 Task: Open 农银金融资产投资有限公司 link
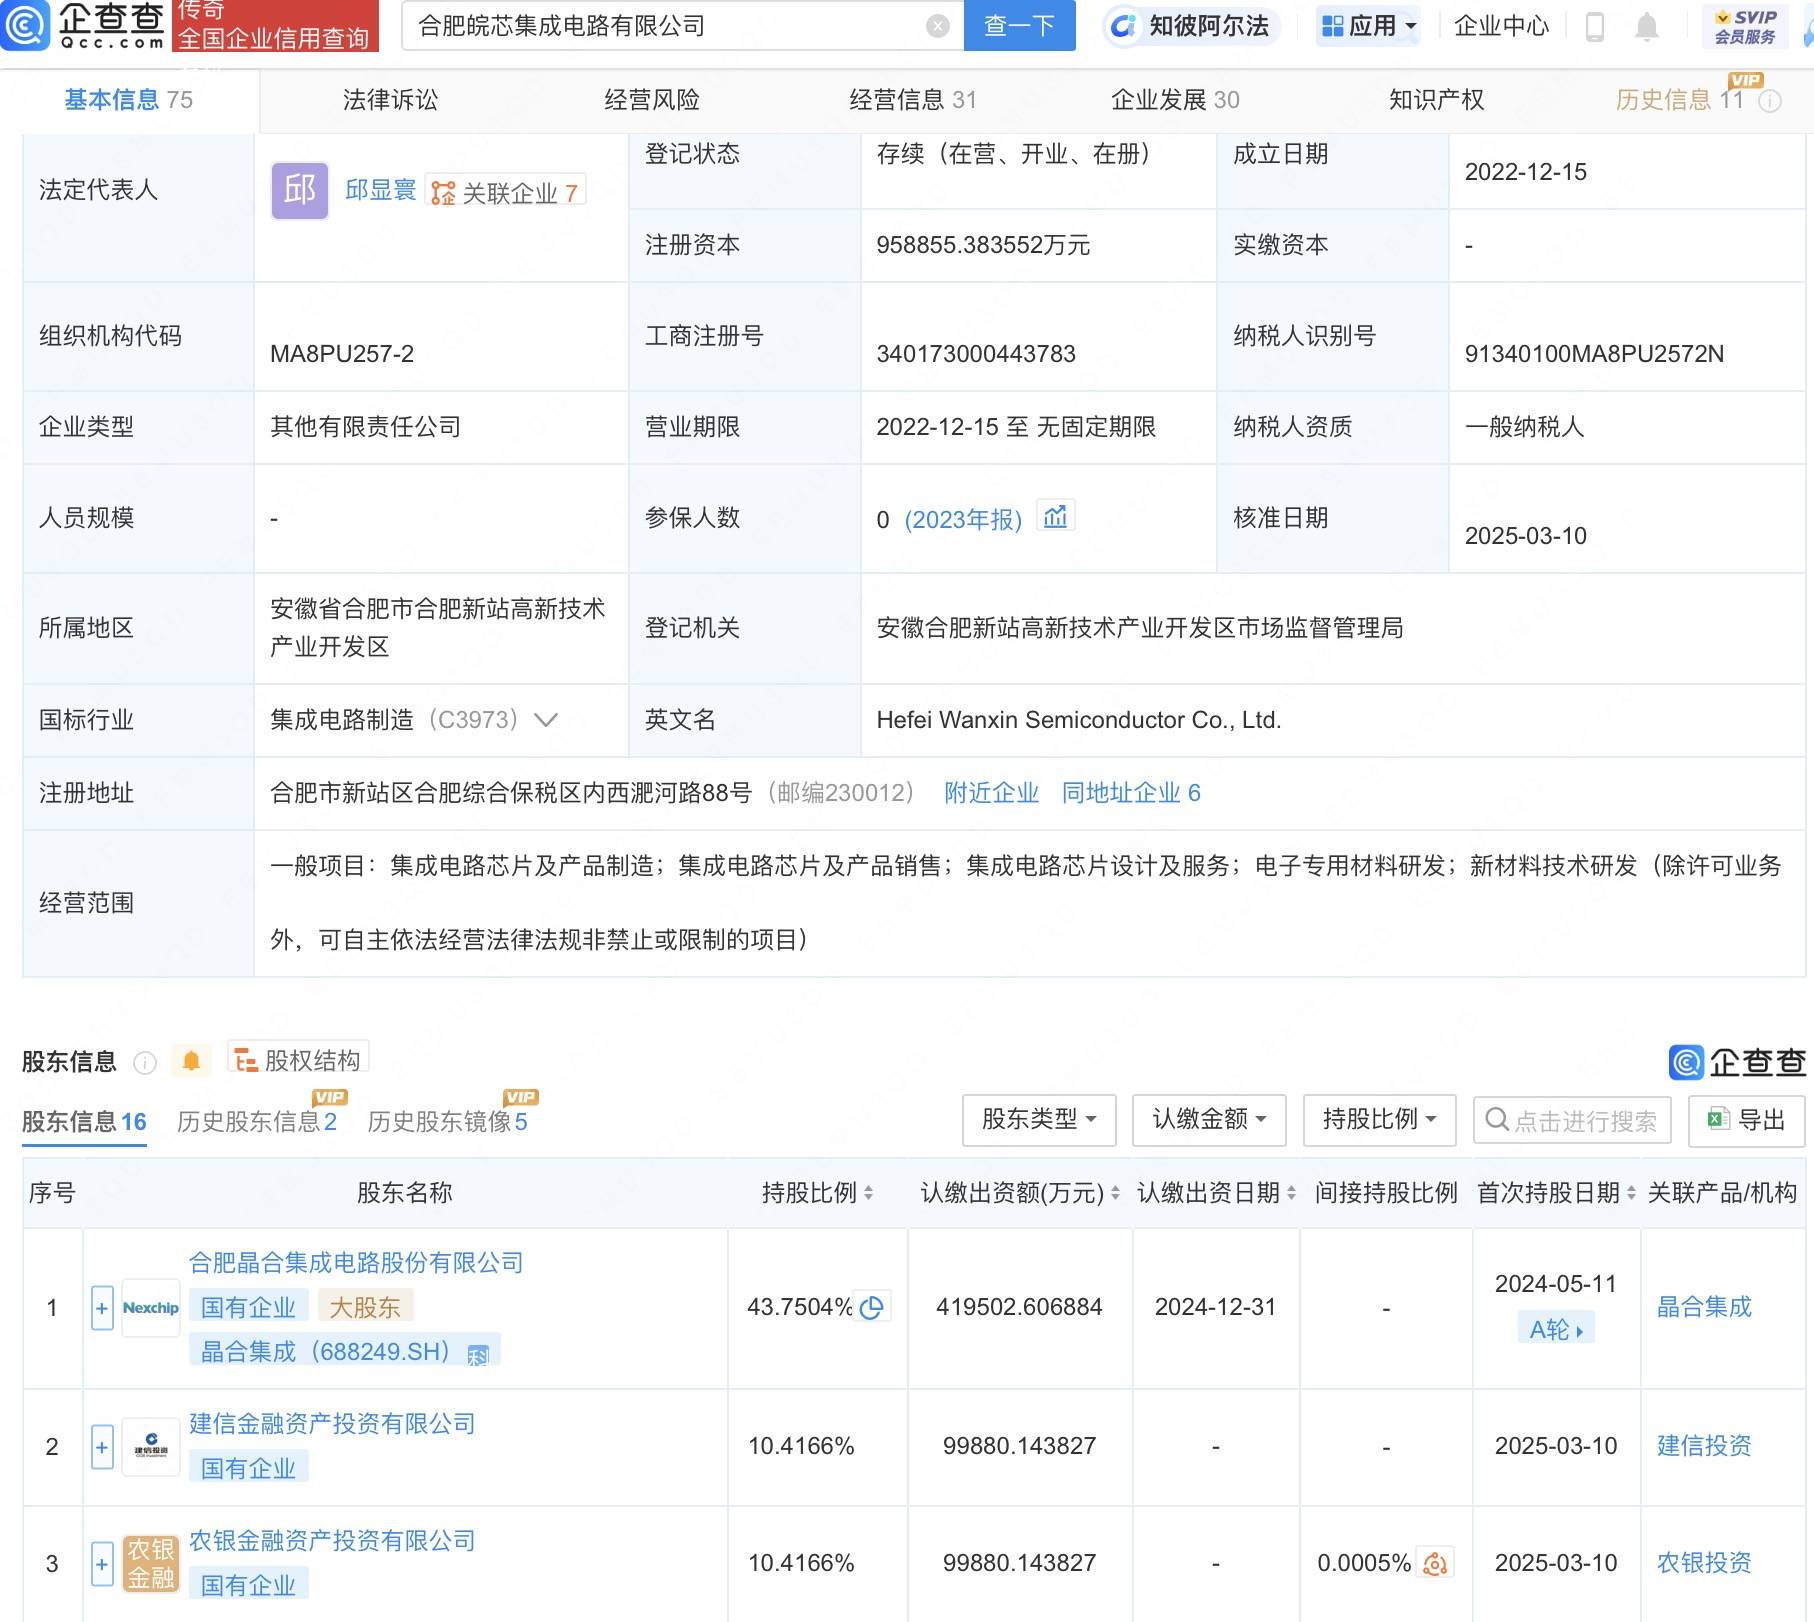pos(332,1540)
